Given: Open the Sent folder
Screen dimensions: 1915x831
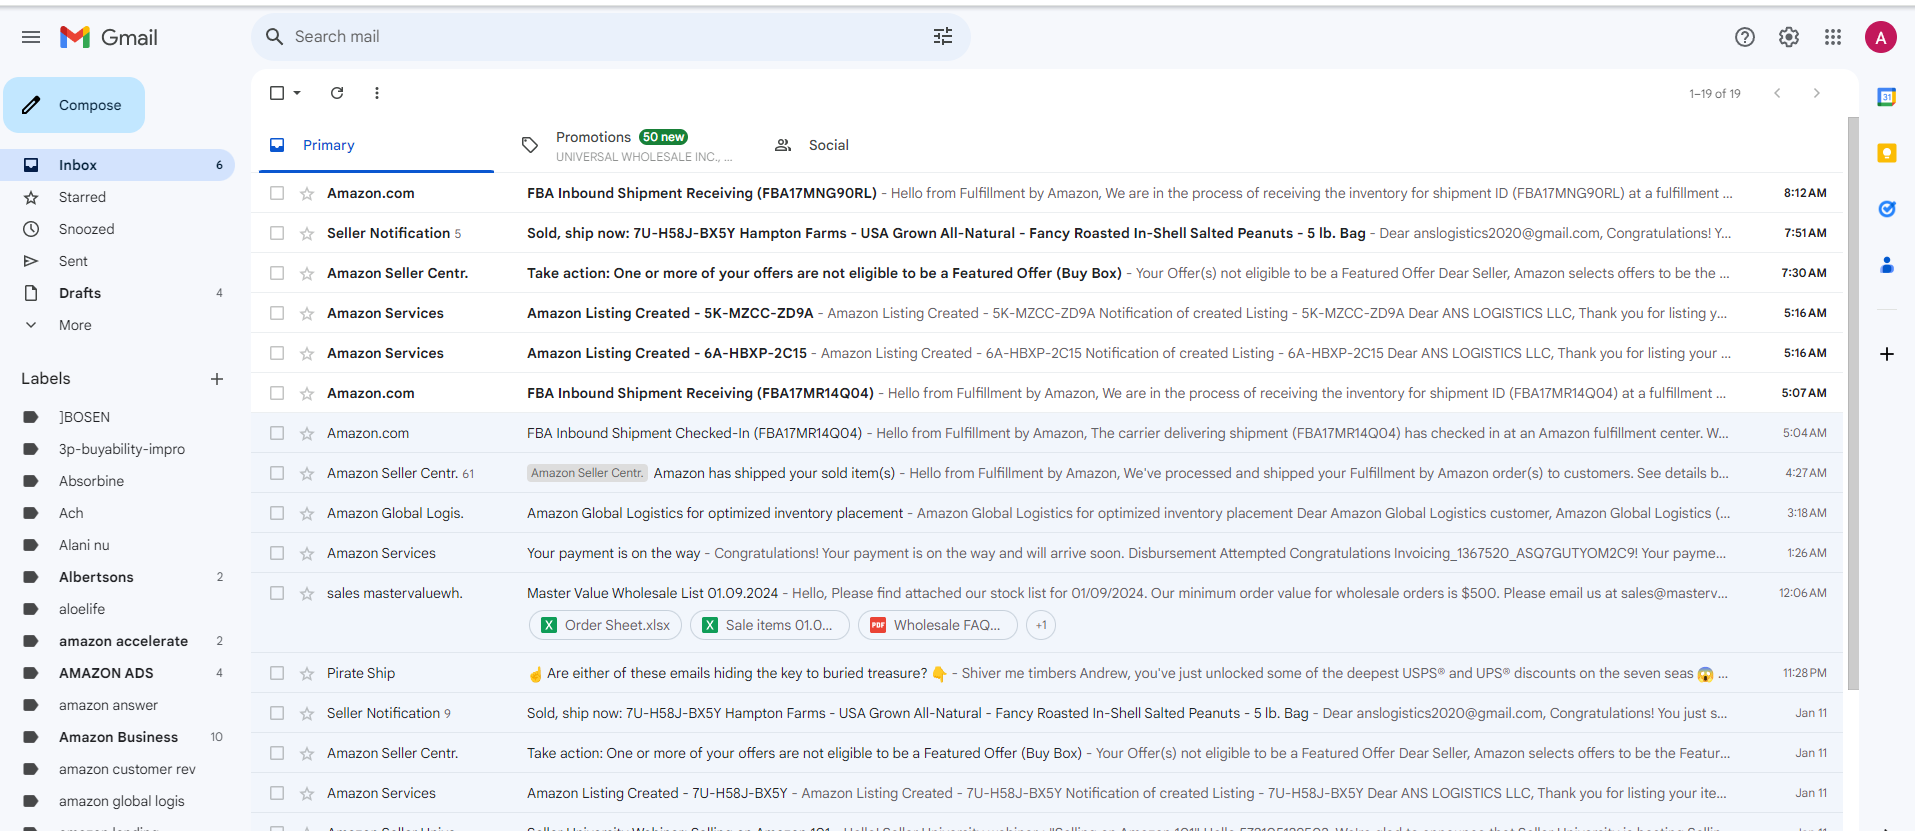Looking at the screenshot, I should click(117, 261).
